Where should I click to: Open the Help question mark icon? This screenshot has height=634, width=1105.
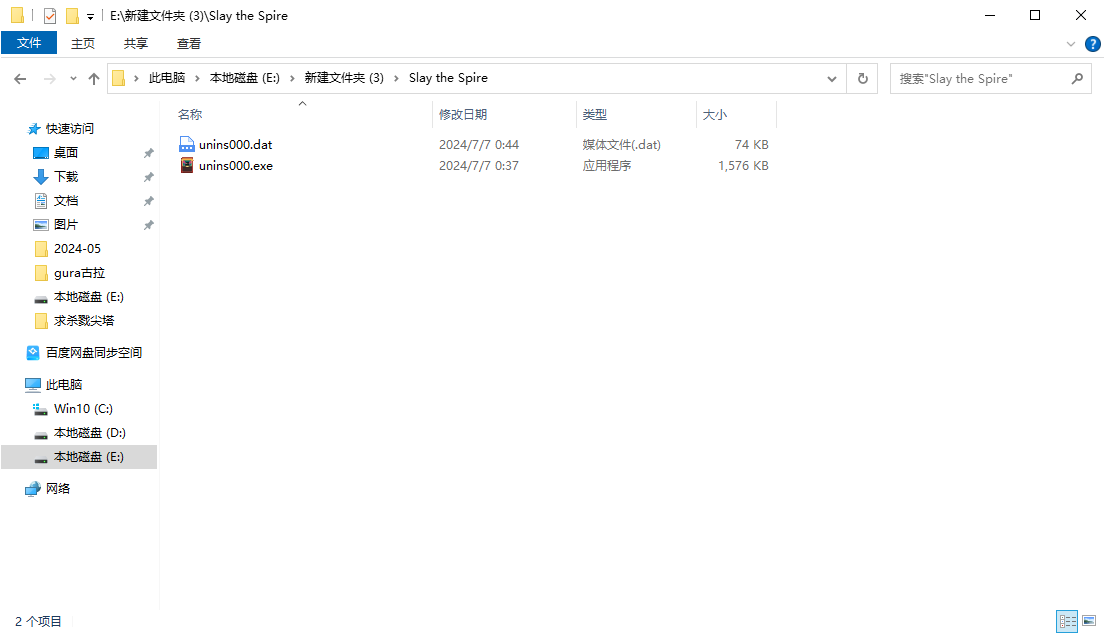point(1092,44)
